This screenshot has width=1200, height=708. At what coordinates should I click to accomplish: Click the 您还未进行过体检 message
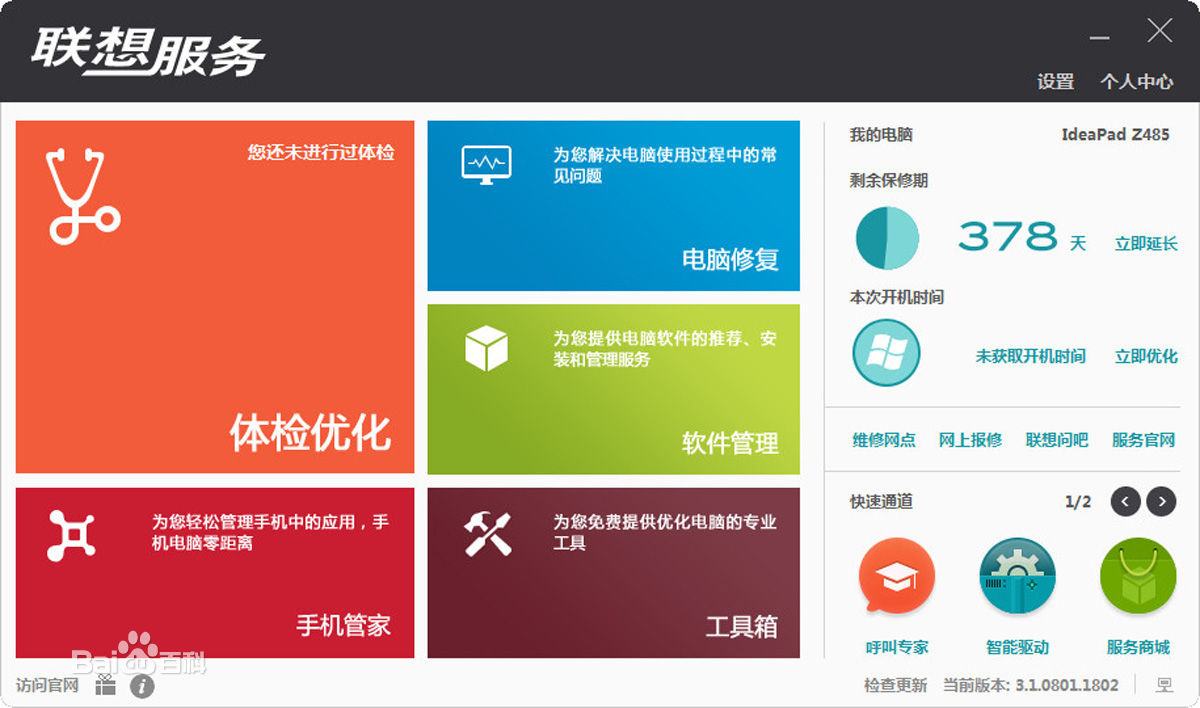pos(321,153)
